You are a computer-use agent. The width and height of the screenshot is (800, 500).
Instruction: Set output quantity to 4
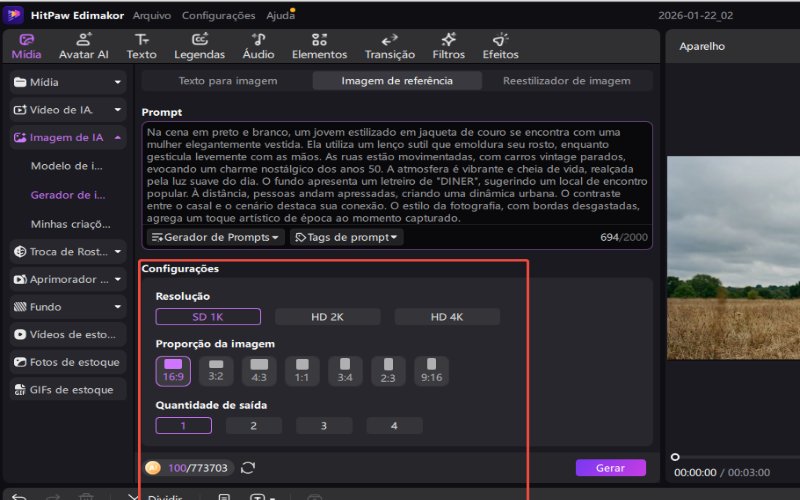coord(394,426)
